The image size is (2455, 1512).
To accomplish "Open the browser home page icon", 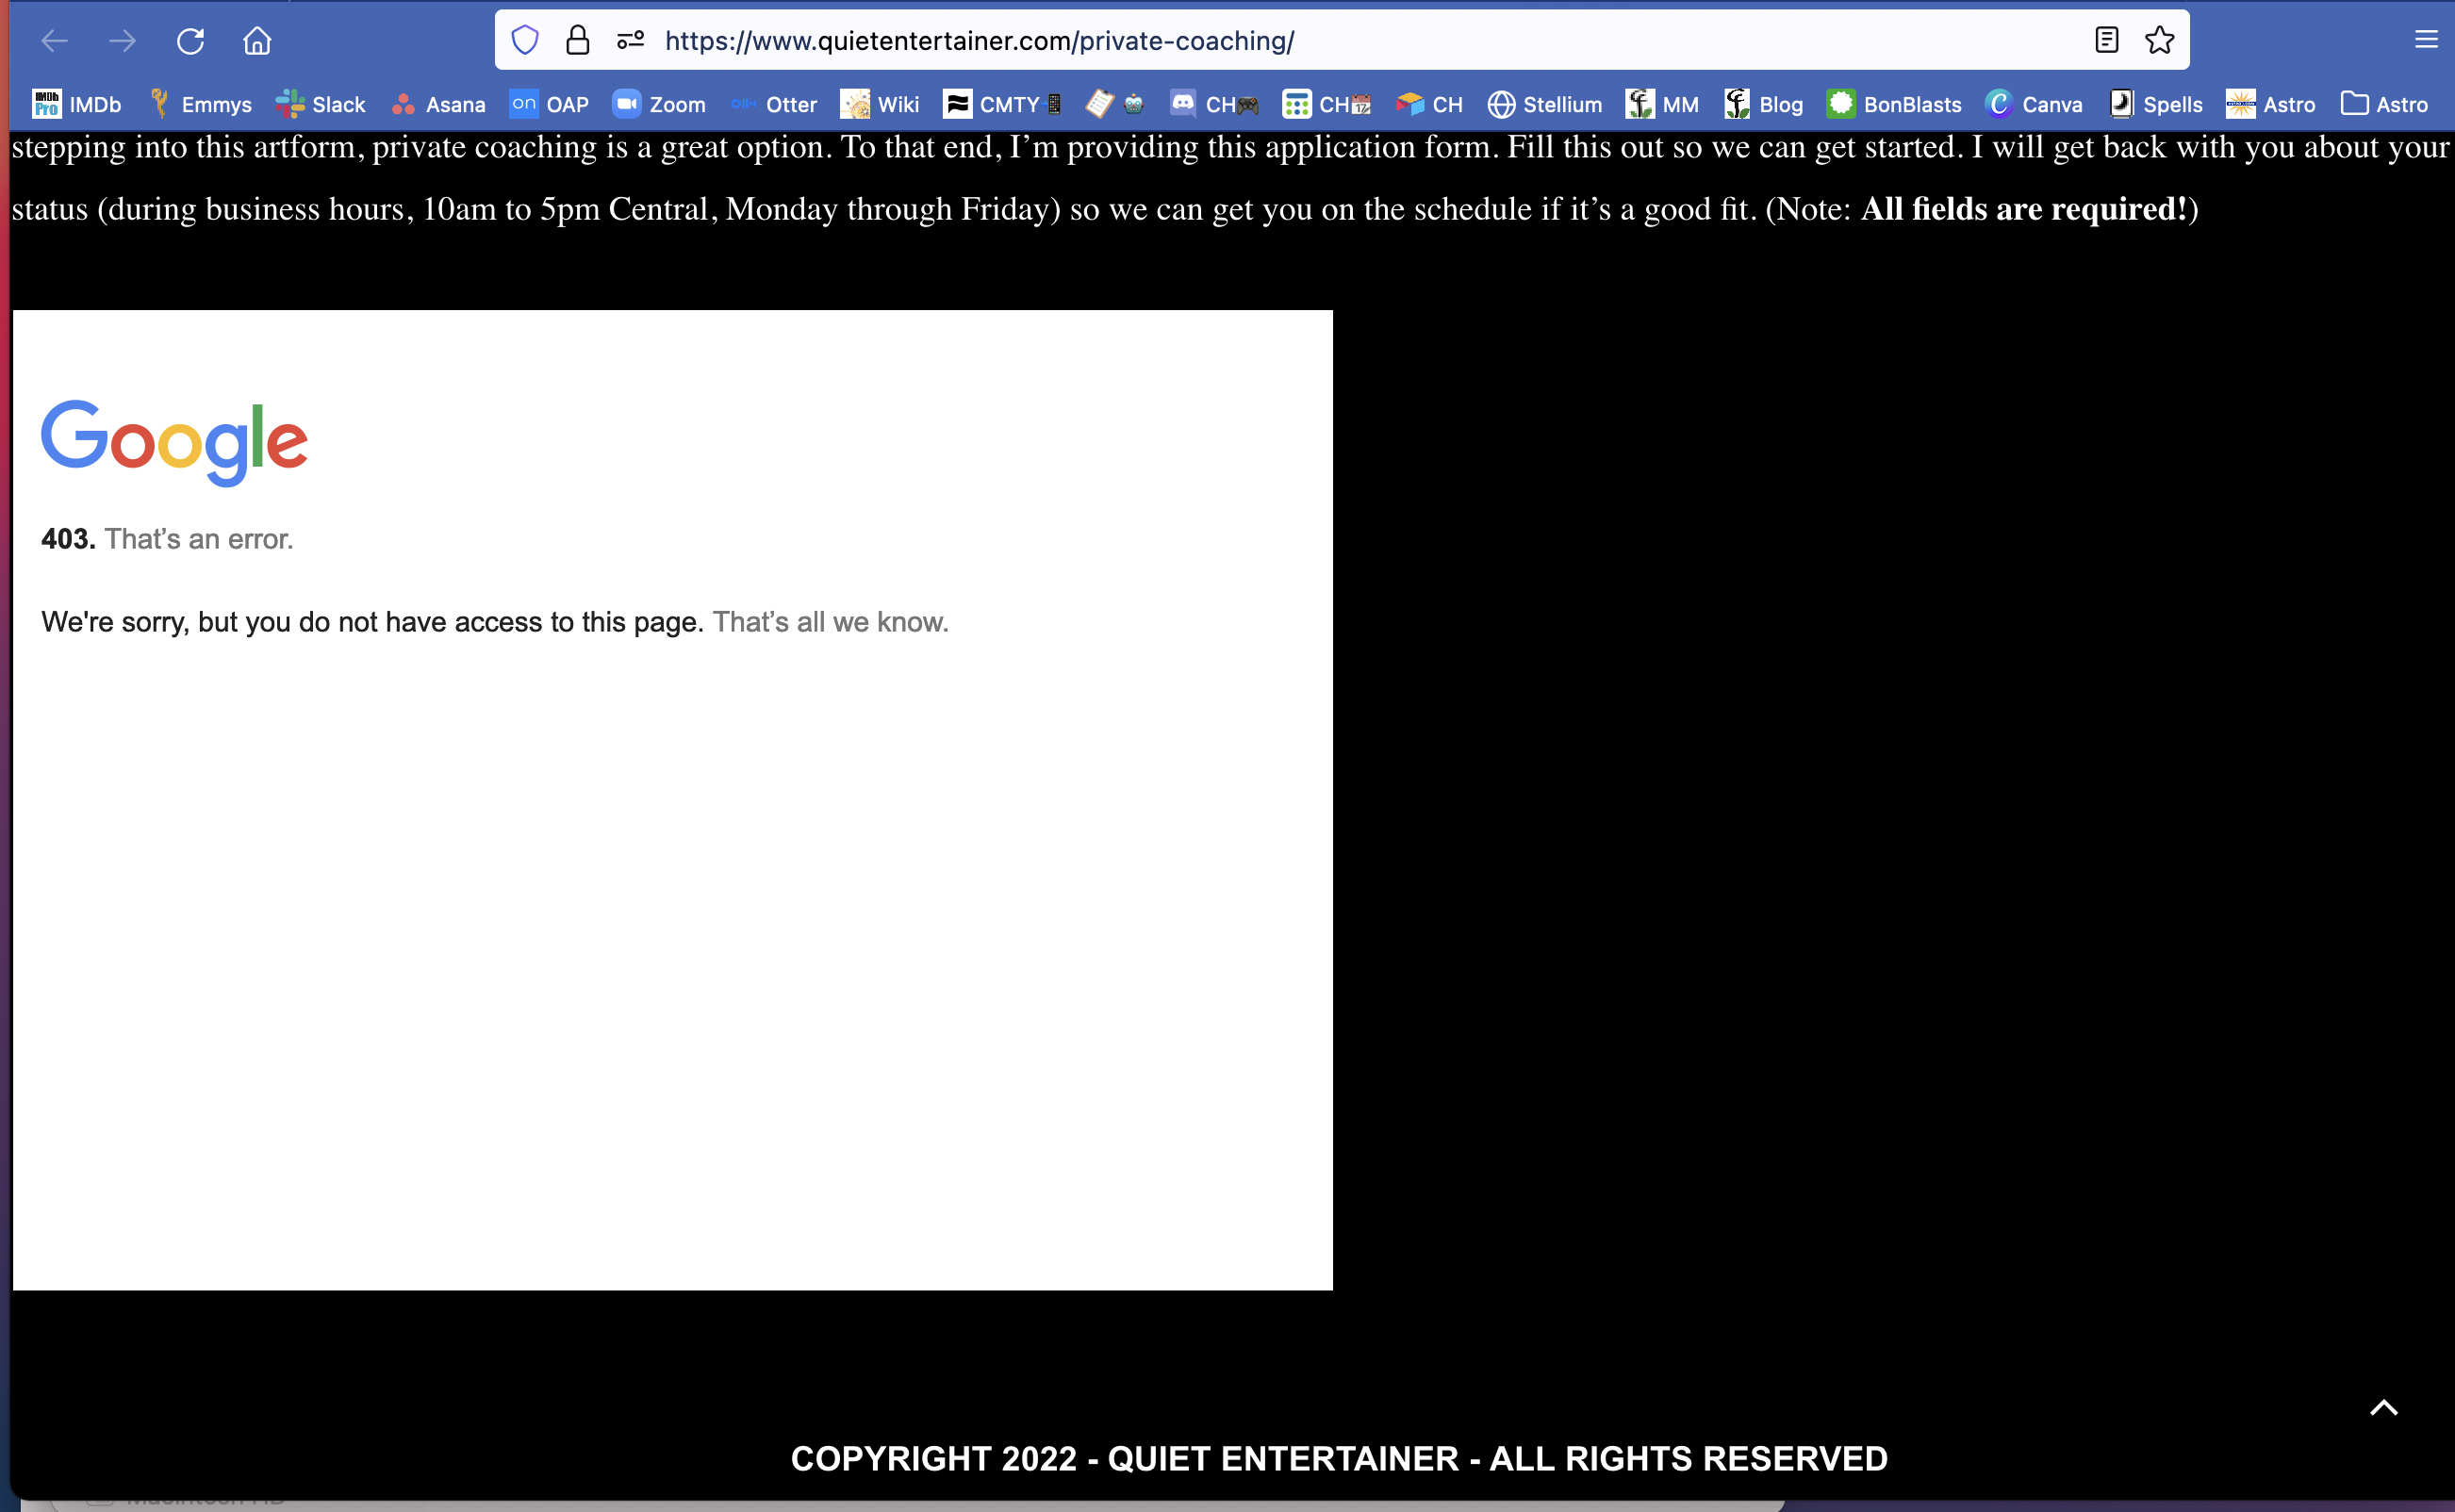I will click(257, 41).
